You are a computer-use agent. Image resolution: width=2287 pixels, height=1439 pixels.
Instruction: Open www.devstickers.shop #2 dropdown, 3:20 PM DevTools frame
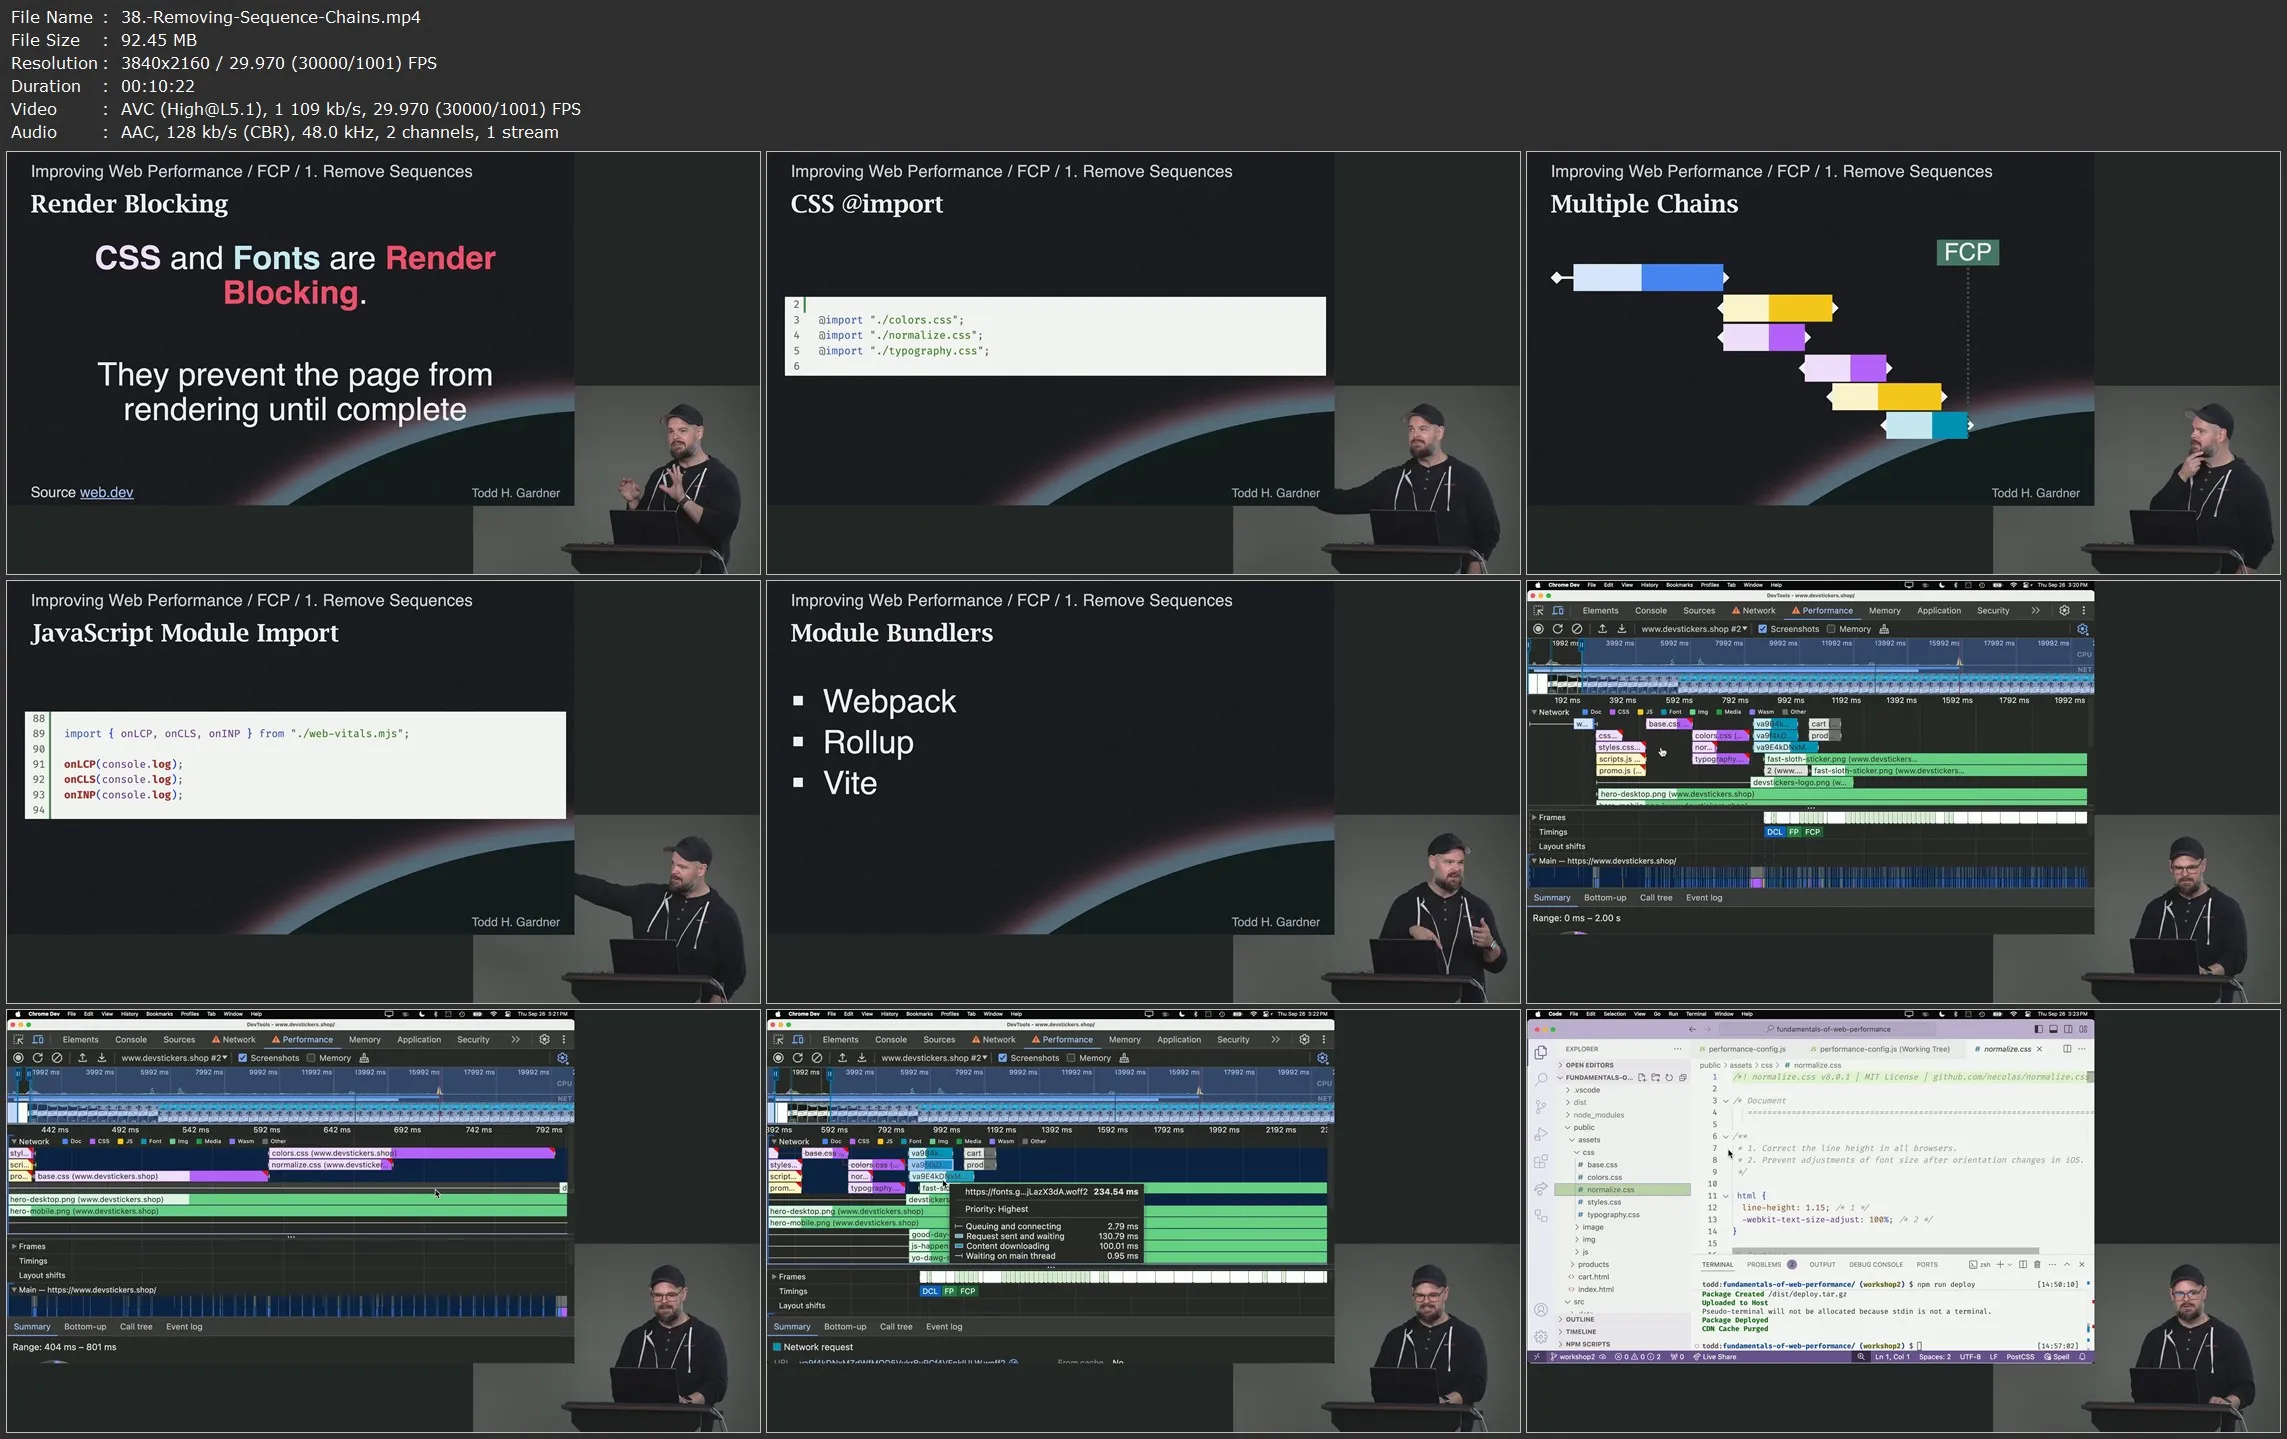(1694, 629)
